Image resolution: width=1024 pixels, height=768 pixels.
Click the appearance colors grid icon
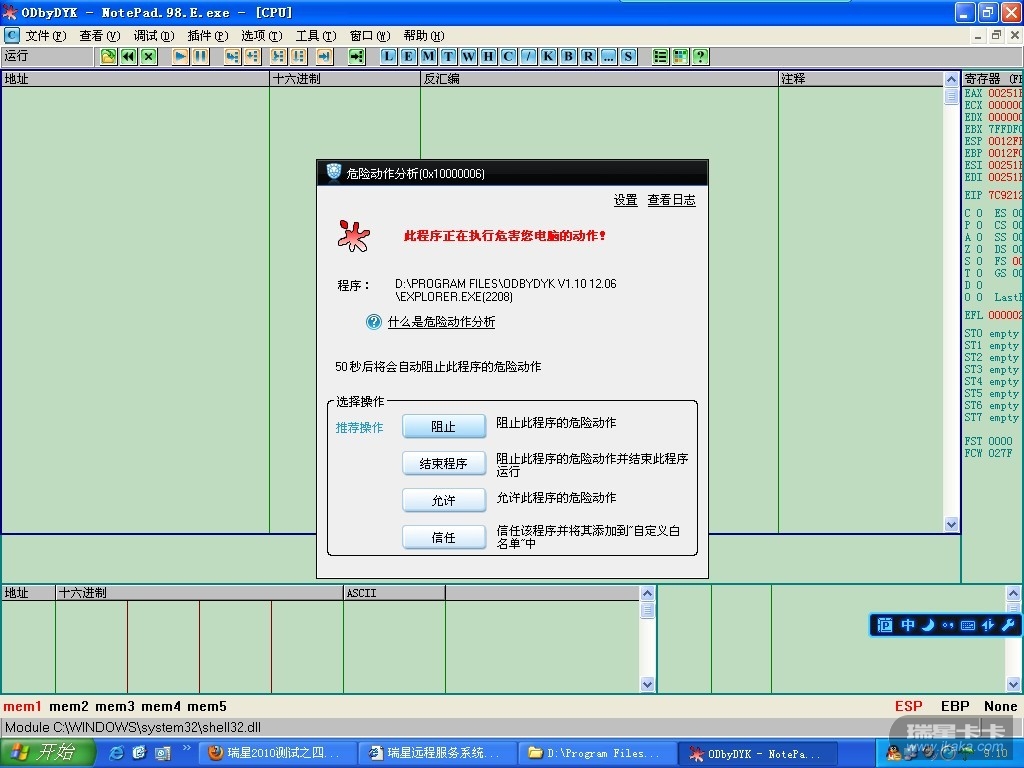(680, 57)
